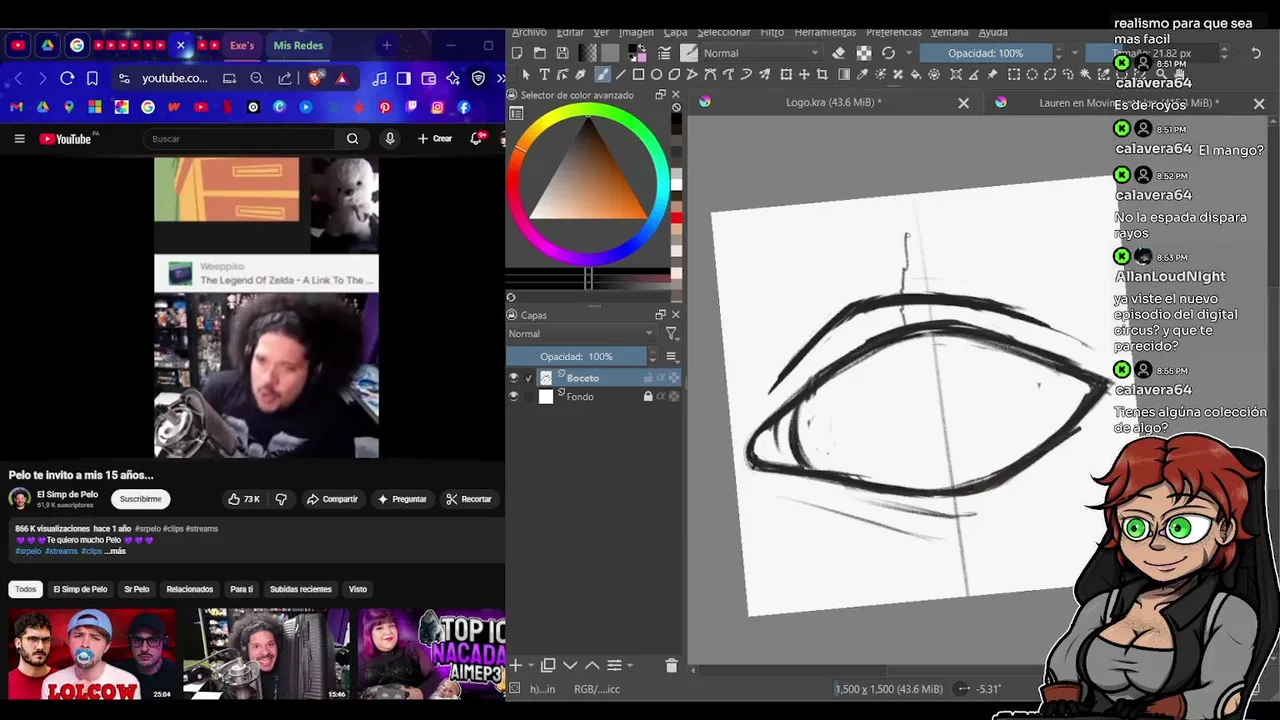Open the brush preset chooser in Krita

click(x=689, y=53)
